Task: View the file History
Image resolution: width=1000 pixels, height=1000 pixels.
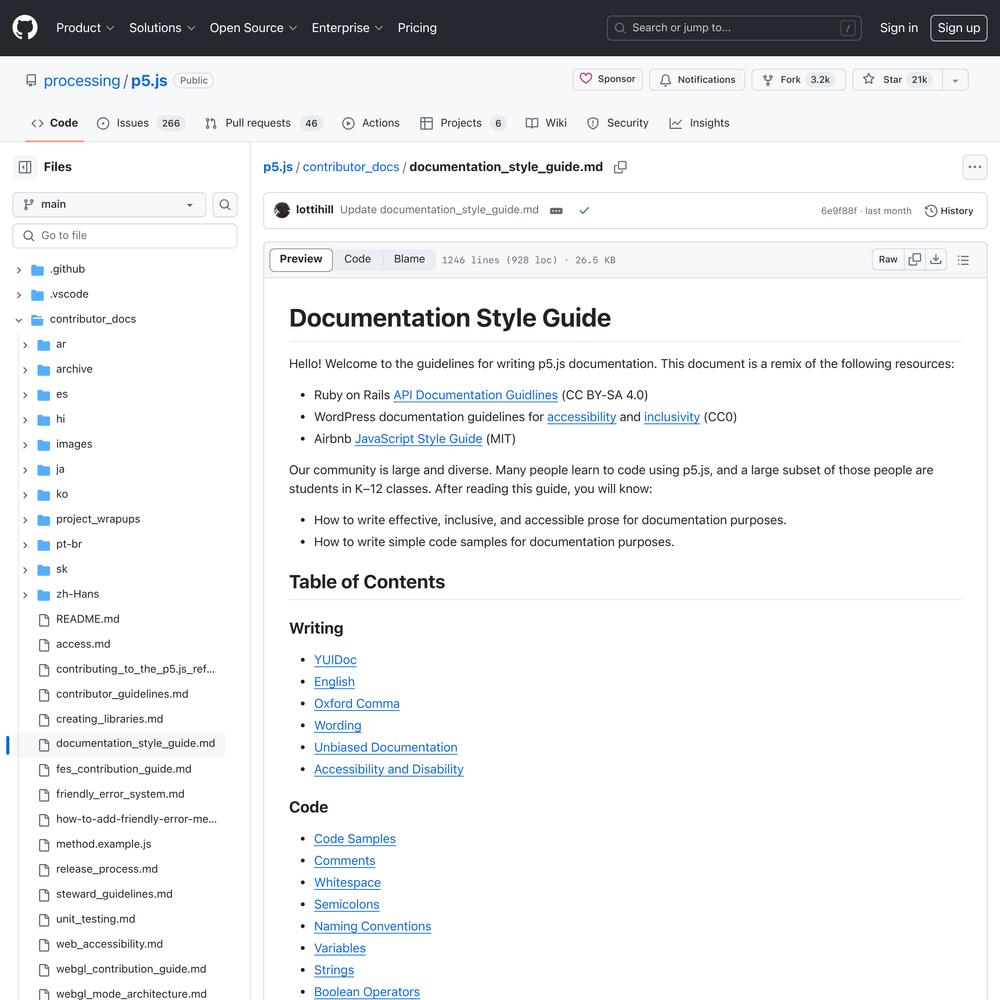Action: [949, 211]
